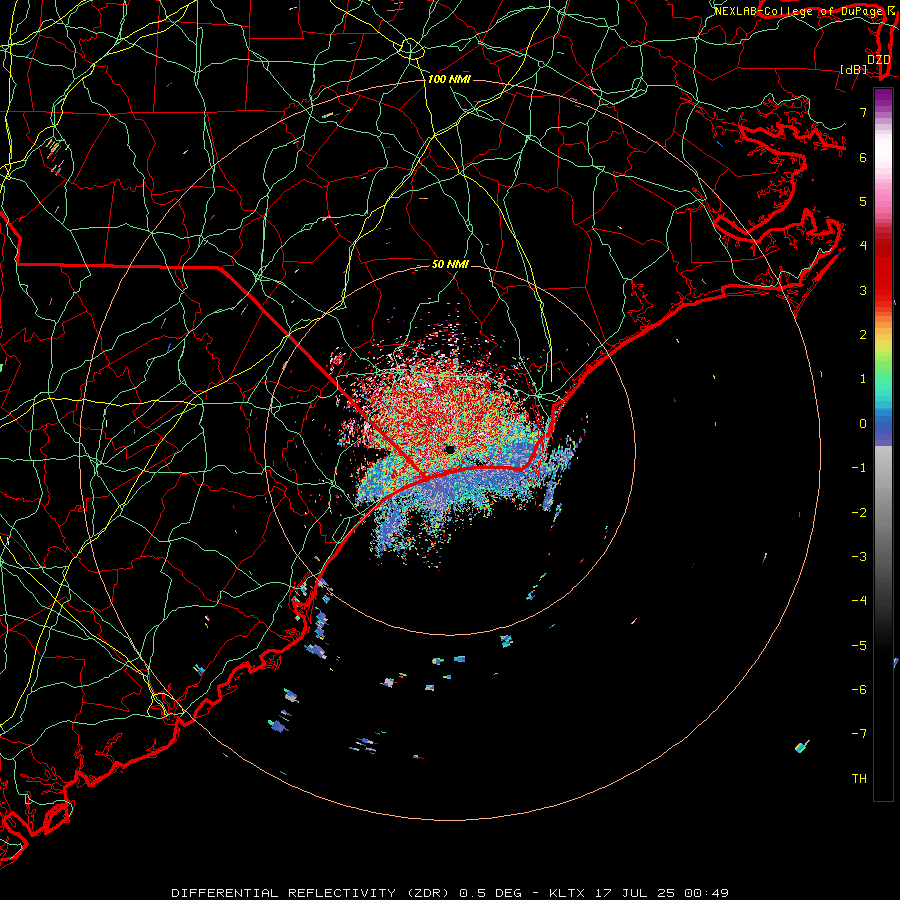Click the 100 NMI range ring label
This screenshot has height=900, width=900.
coord(449,79)
